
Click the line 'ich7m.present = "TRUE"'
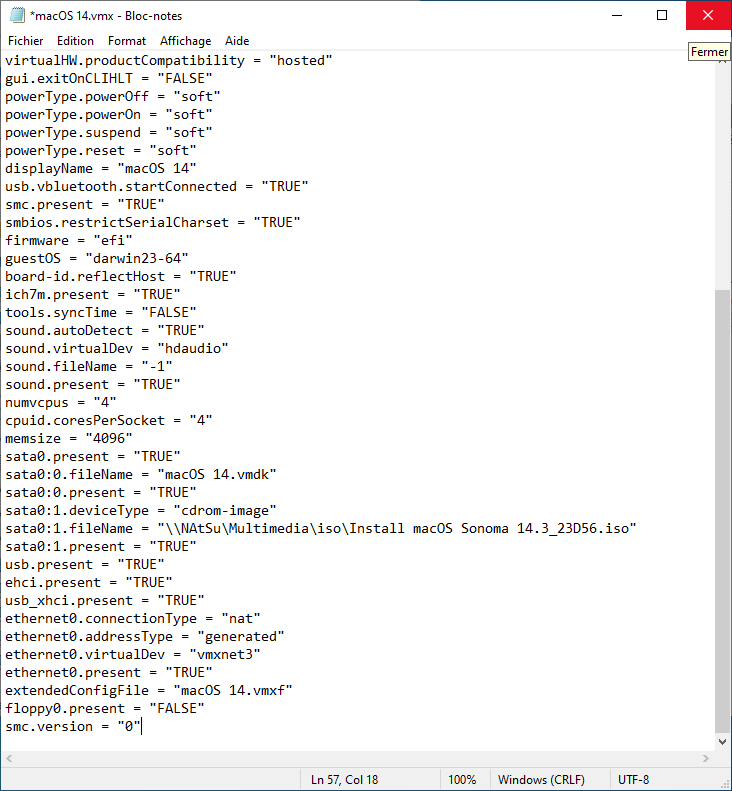coord(93,294)
